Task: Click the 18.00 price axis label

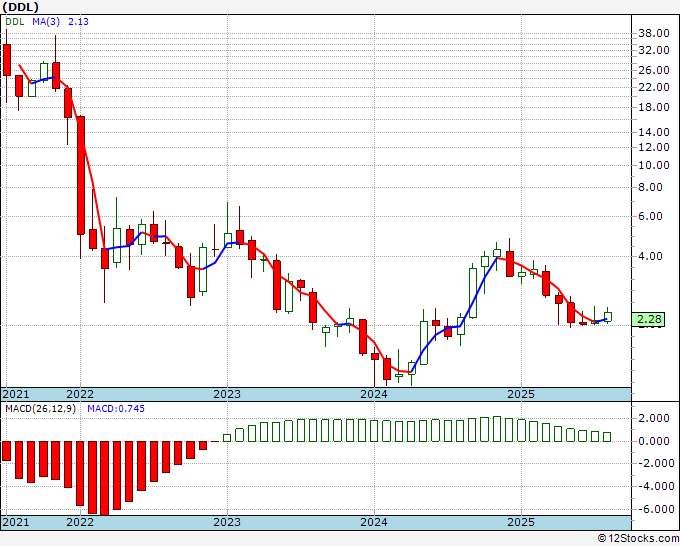Action: click(654, 107)
